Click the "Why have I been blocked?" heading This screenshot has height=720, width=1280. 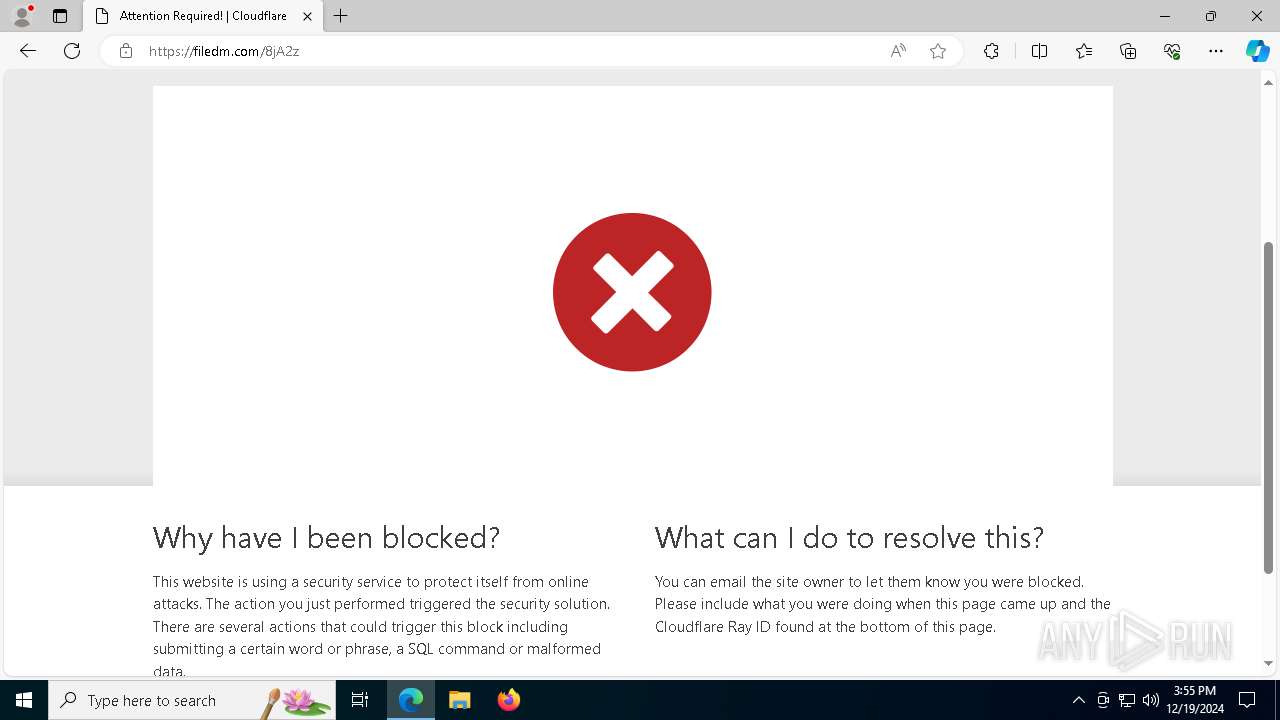326,538
